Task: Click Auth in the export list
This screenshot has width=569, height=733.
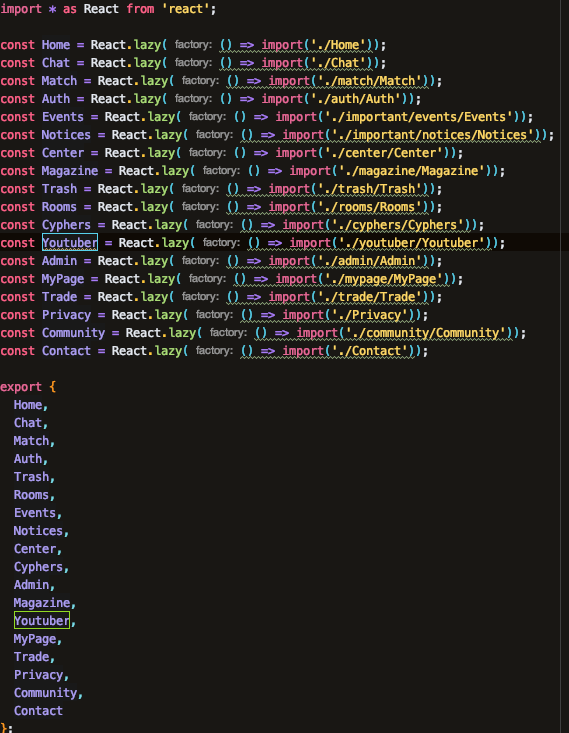Action: tap(28, 459)
